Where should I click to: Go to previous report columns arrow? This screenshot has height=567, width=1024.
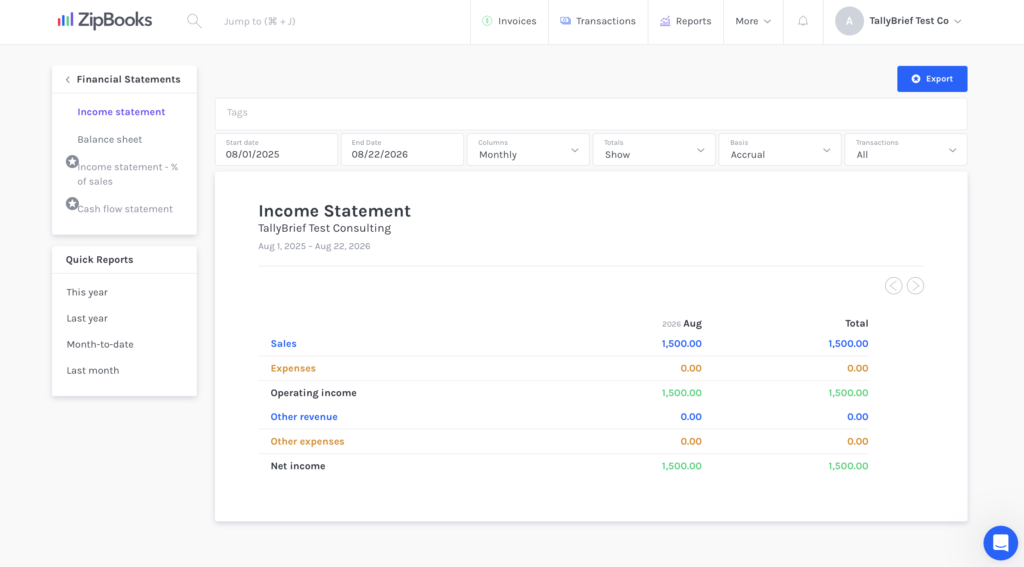893,285
